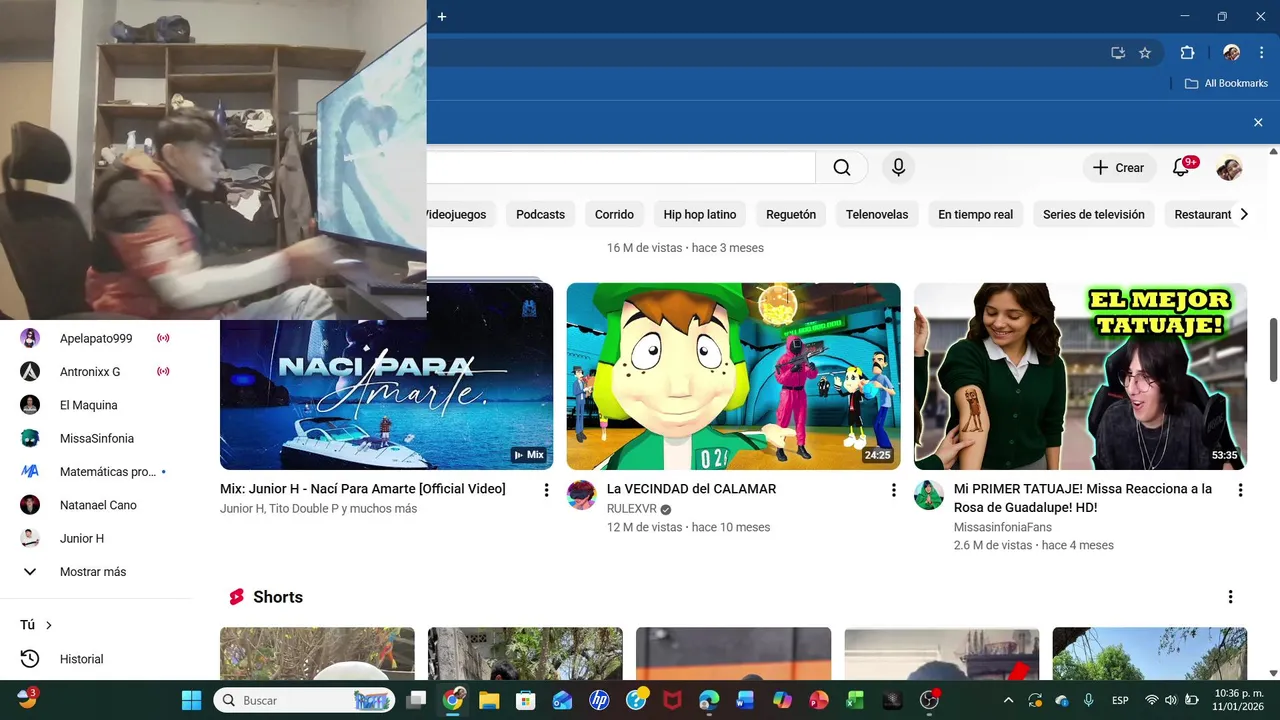The width and height of the screenshot is (1280, 720).
Task: Show more chips with right arrow
Action: click(1244, 214)
